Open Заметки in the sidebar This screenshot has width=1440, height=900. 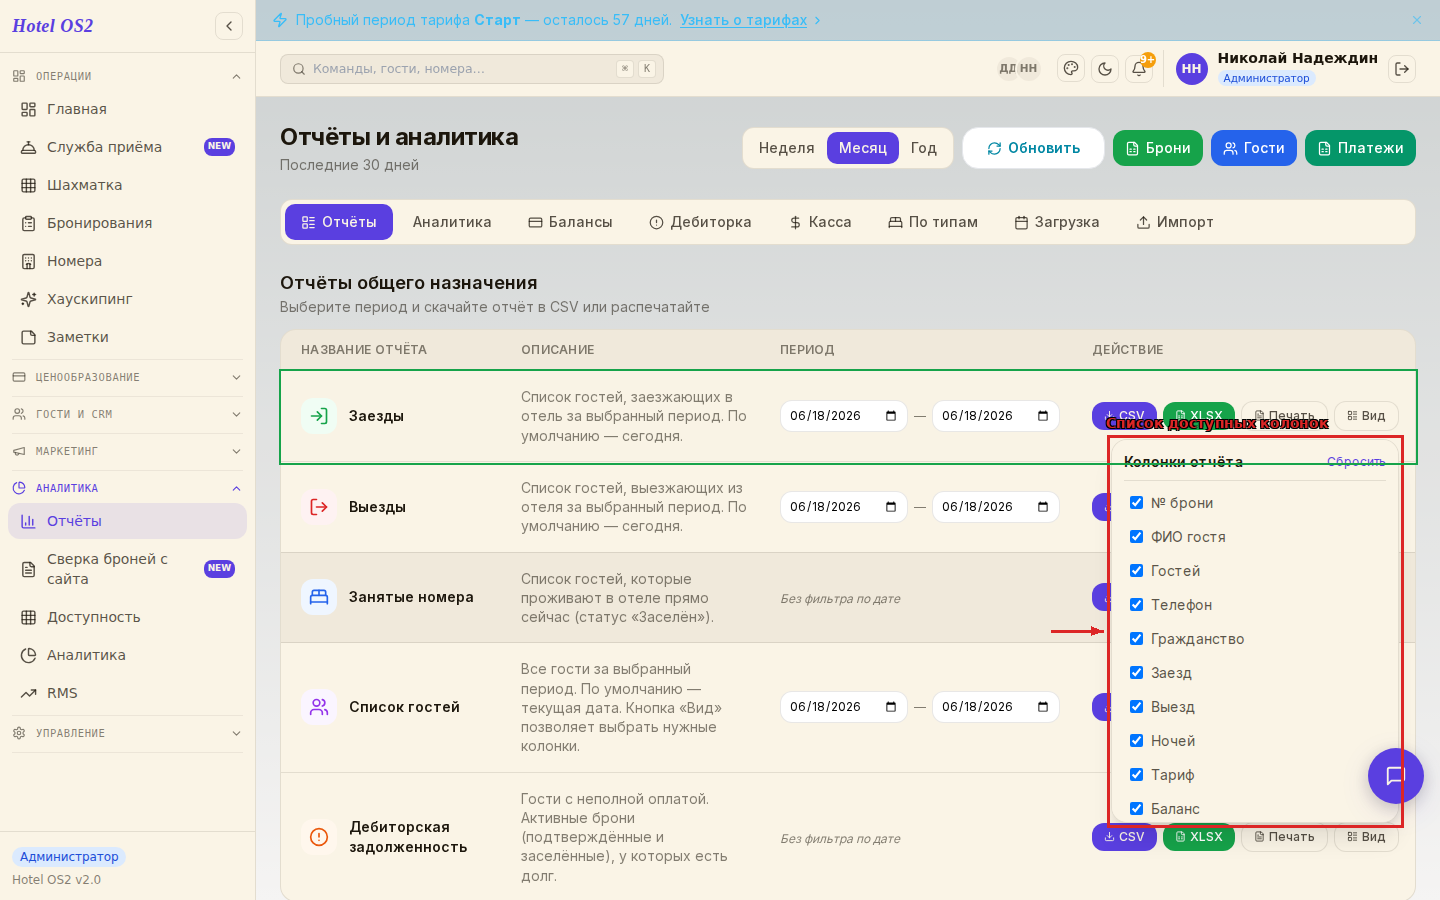click(127, 337)
